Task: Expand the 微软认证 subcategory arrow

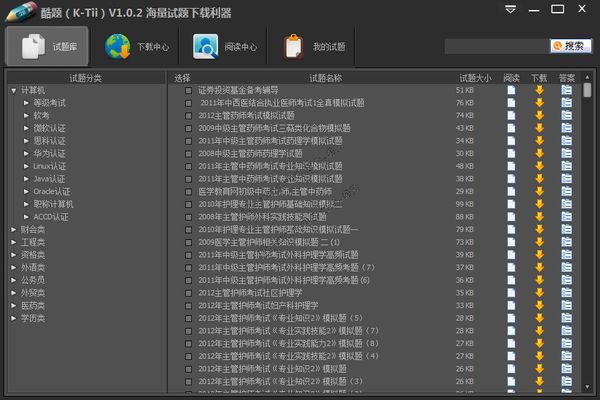Action: pos(26,128)
